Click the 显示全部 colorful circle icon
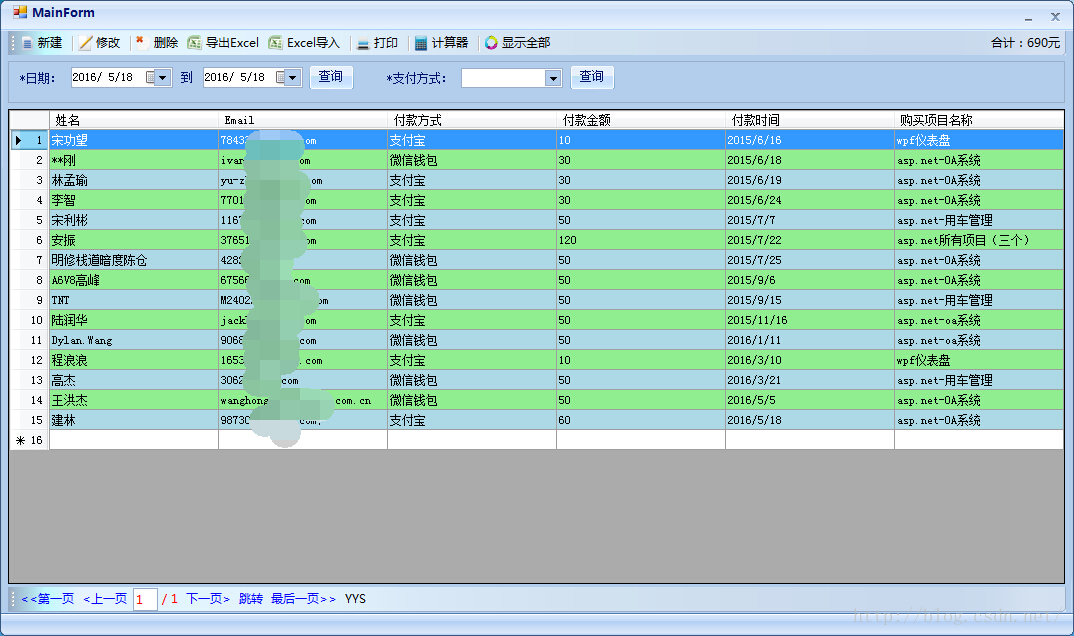Image resolution: width=1074 pixels, height=636 pixels. pyautogui.click(x=491, y=43)
